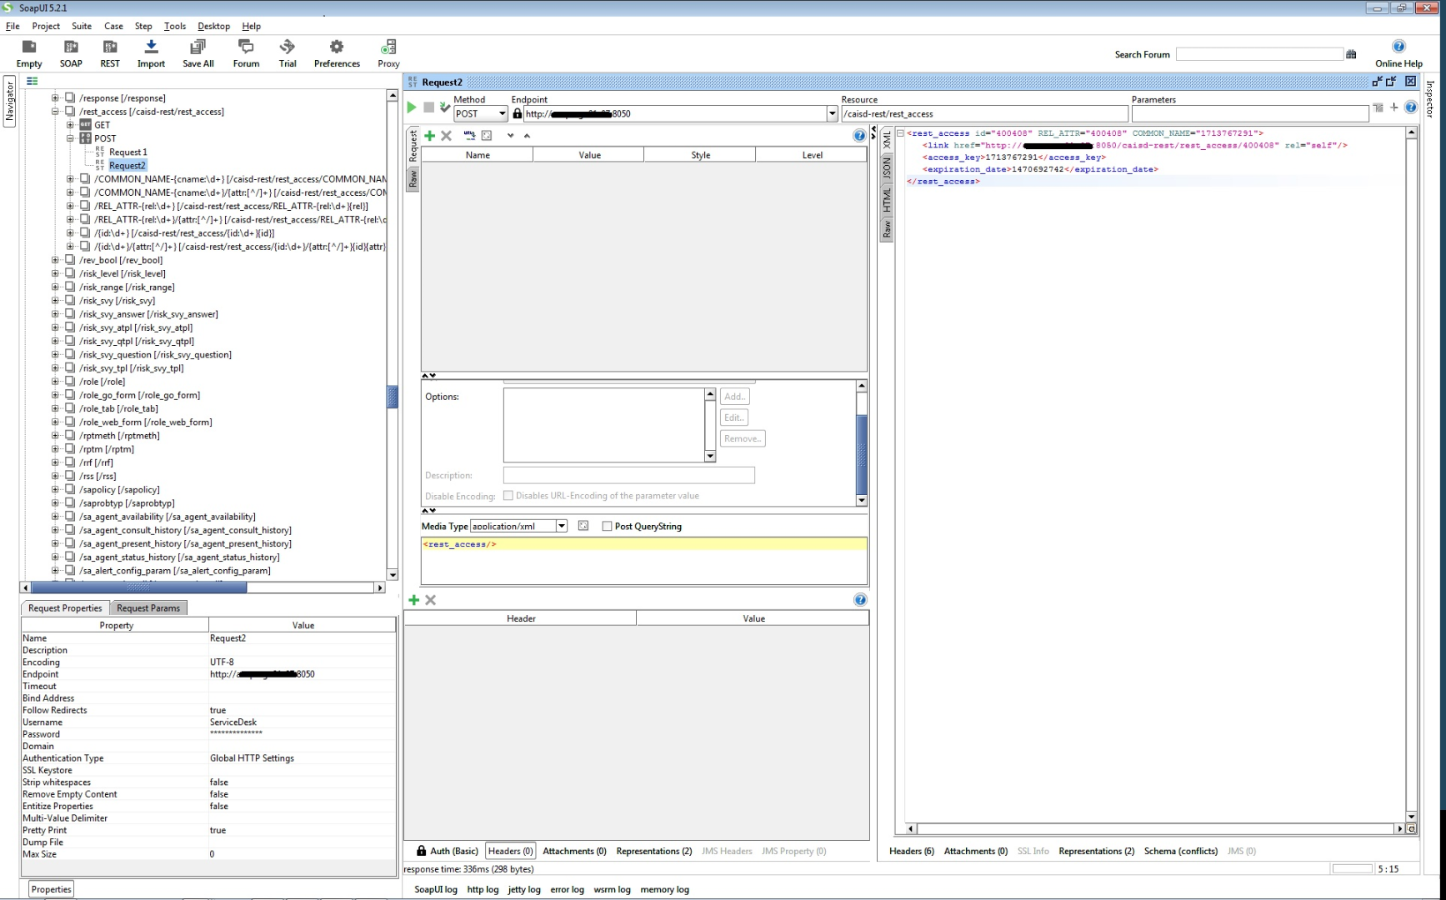Open the http log button
The image size is (1446, 900).
coord(483,889)
